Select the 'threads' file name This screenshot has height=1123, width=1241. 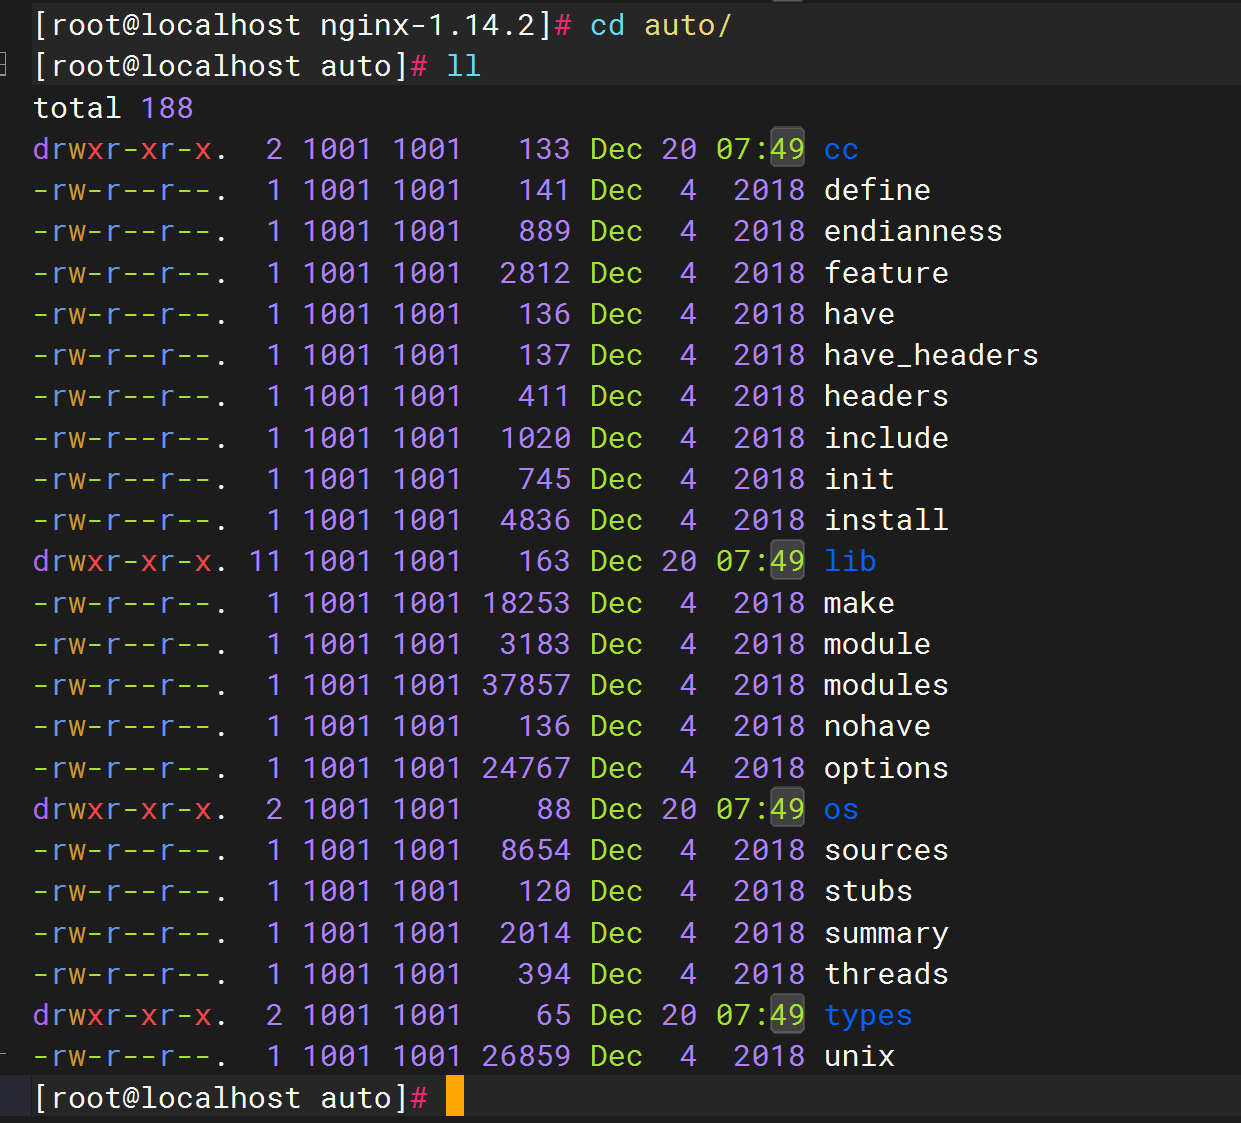886,974
